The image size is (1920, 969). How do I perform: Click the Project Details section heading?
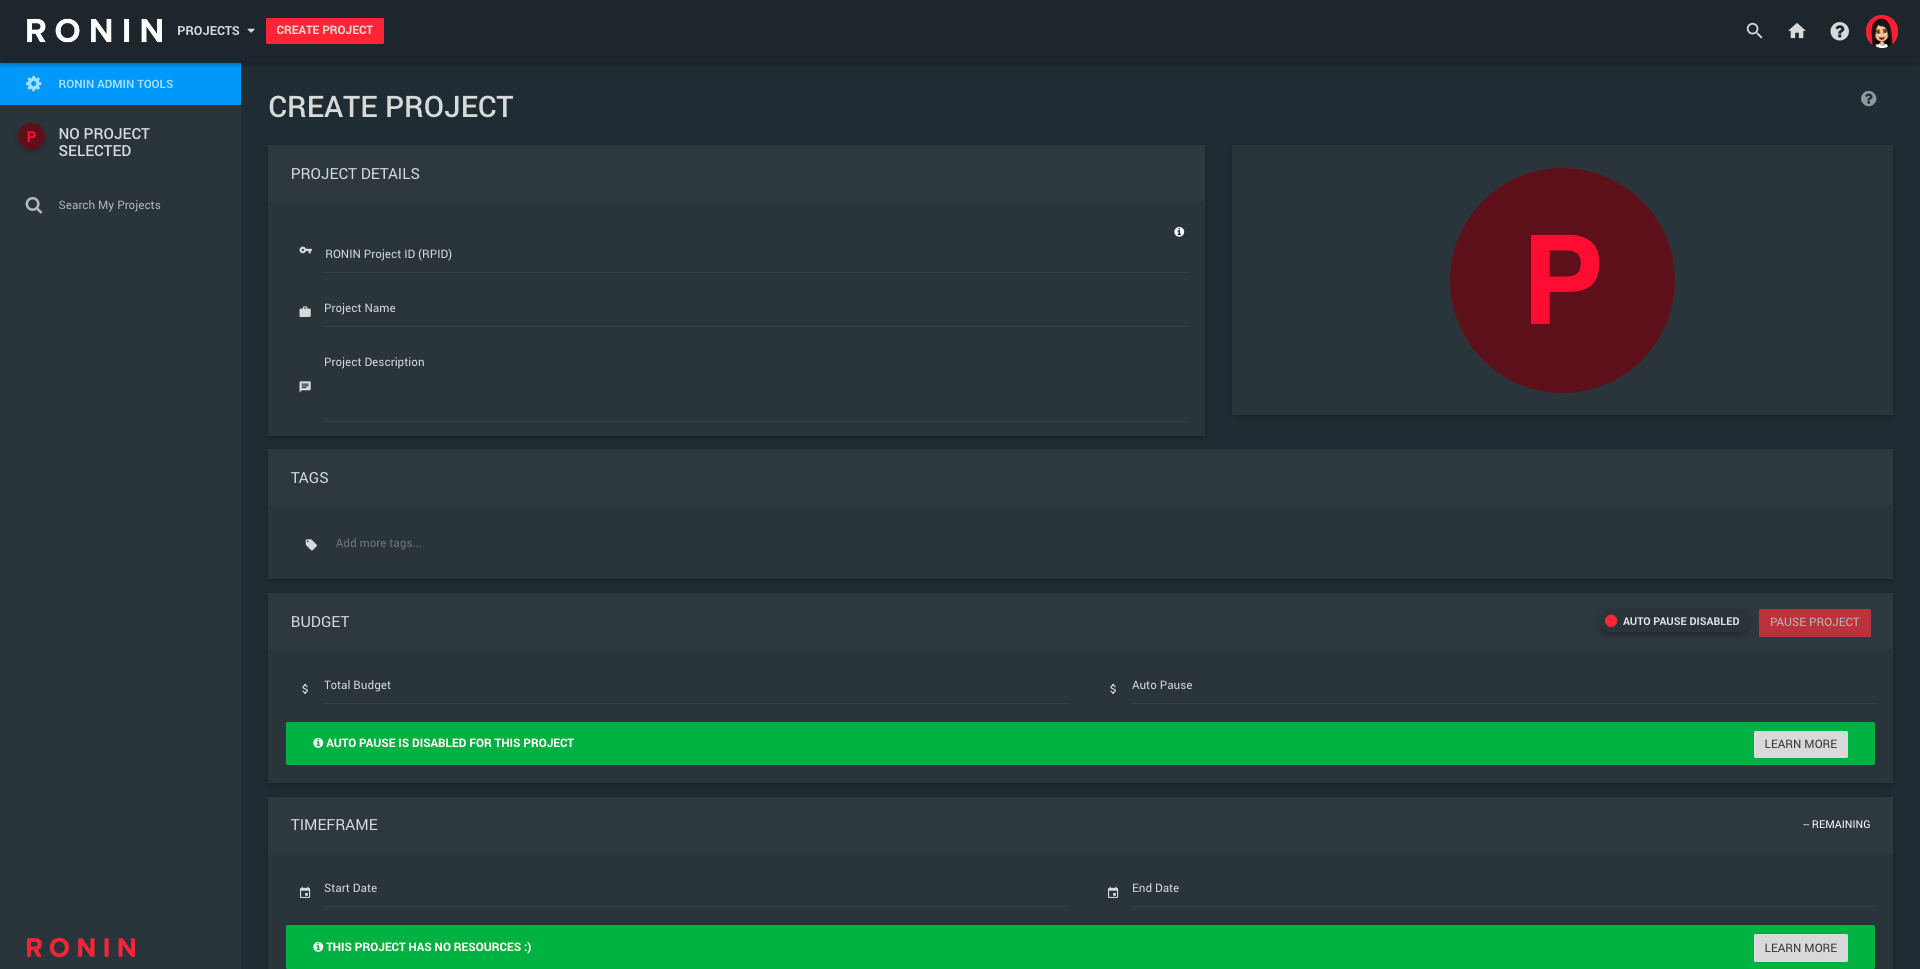coord(355,174)
